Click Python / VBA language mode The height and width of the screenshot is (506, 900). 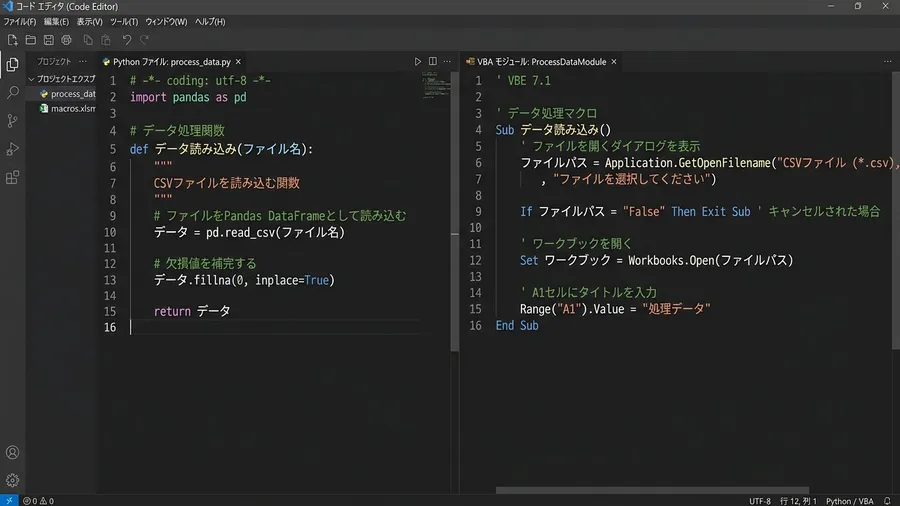tap(849, 501)
